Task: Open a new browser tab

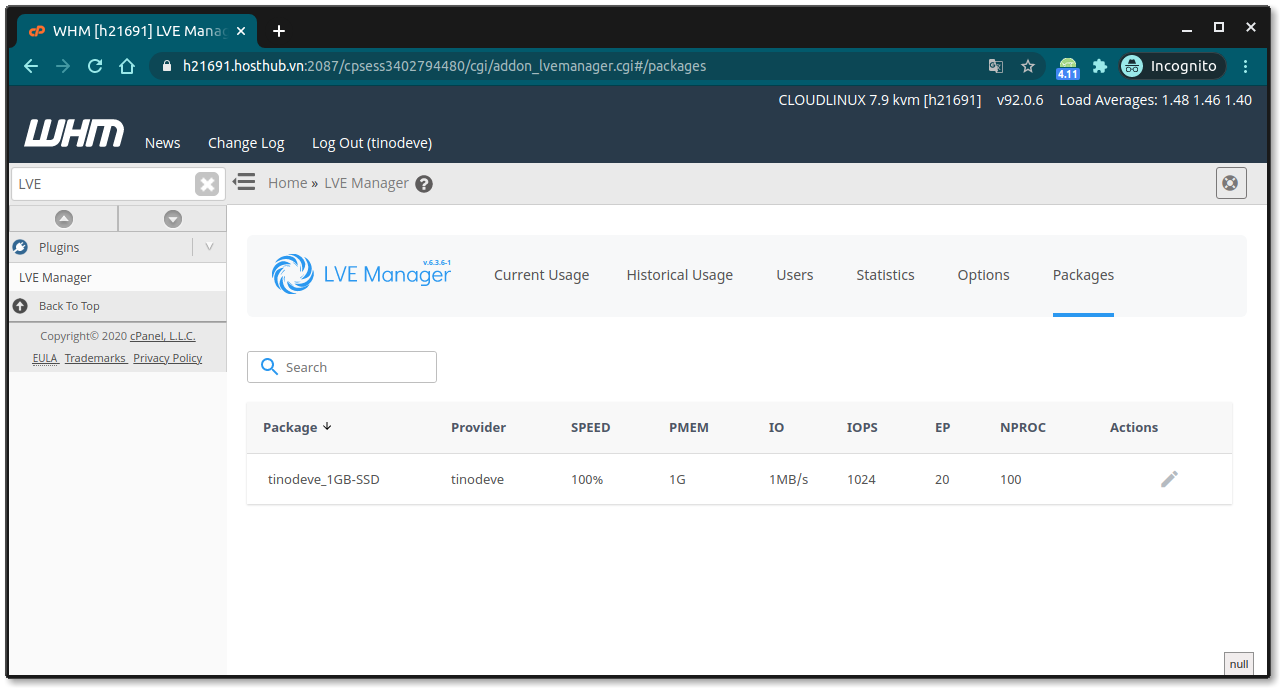Action: point(279,31)
